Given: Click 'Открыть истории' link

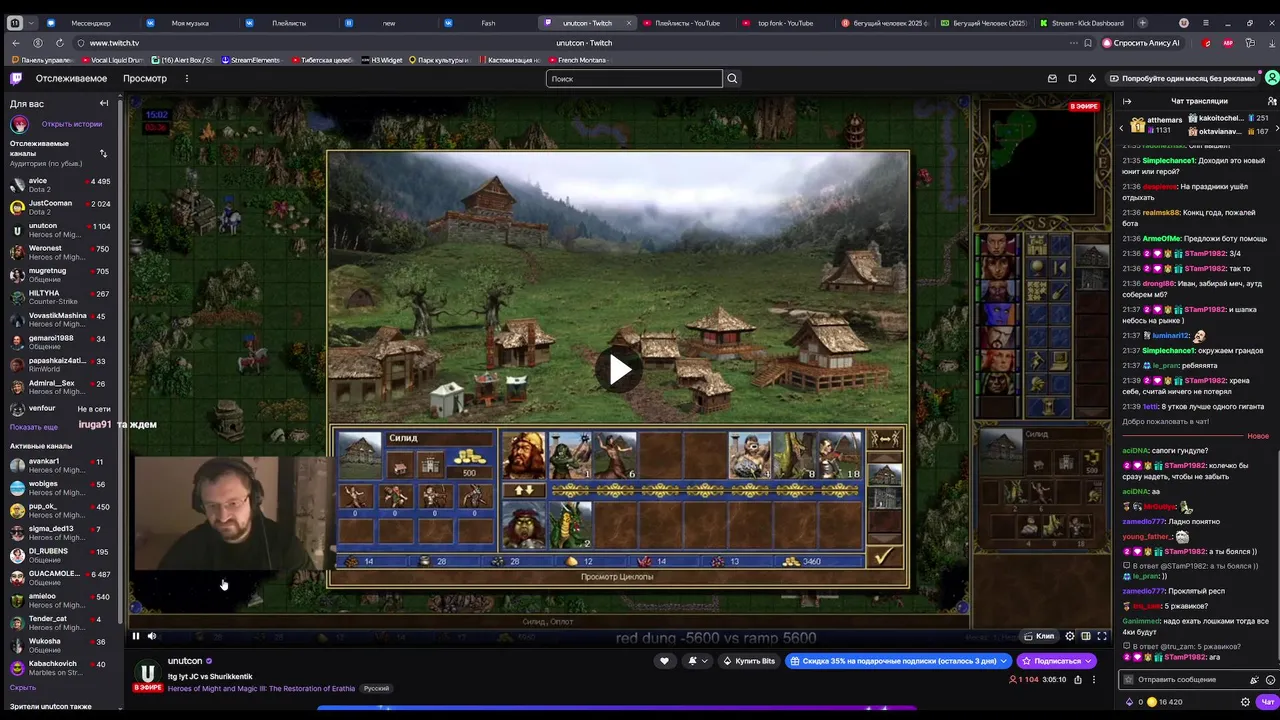Looking at the screenshot, I should (72, 124).
